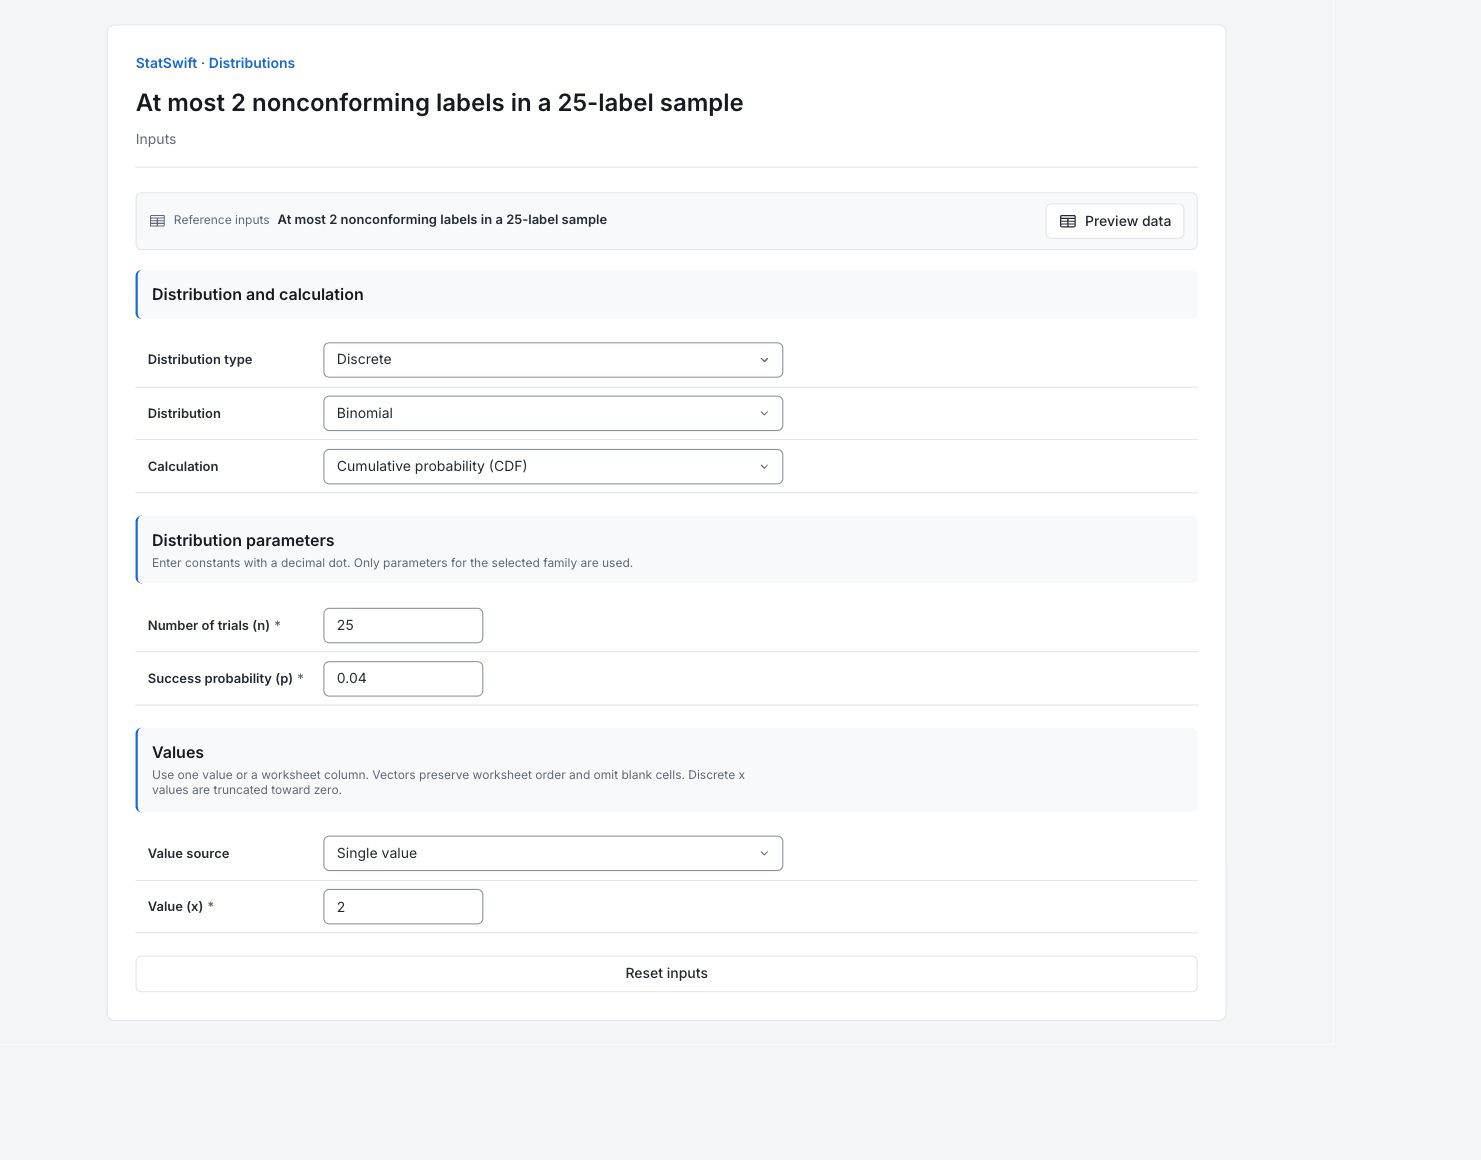Click the Value source field label
This screenshot has height=1160, width=1481.
click(x=189, y=853)
